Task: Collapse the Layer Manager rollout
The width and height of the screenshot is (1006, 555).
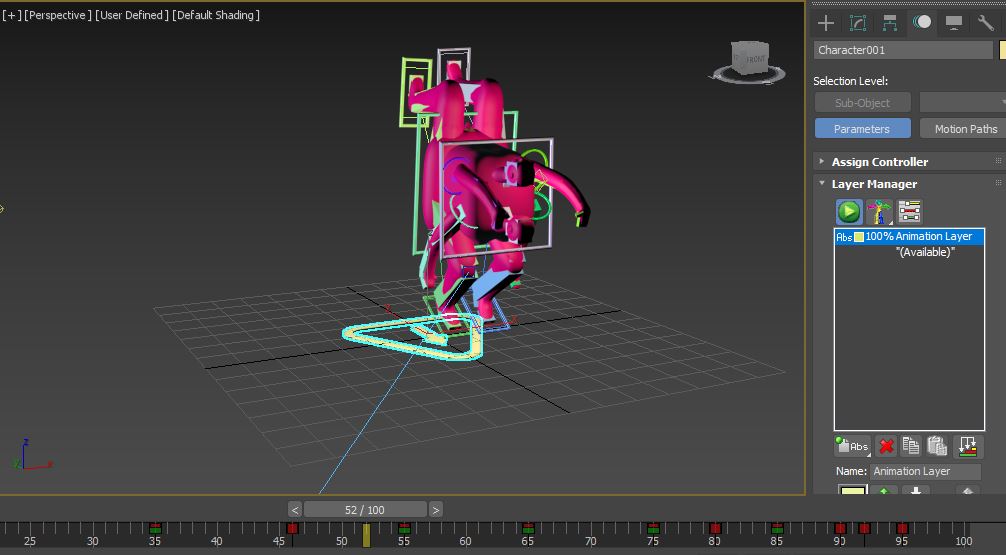Action: [873, 184]
